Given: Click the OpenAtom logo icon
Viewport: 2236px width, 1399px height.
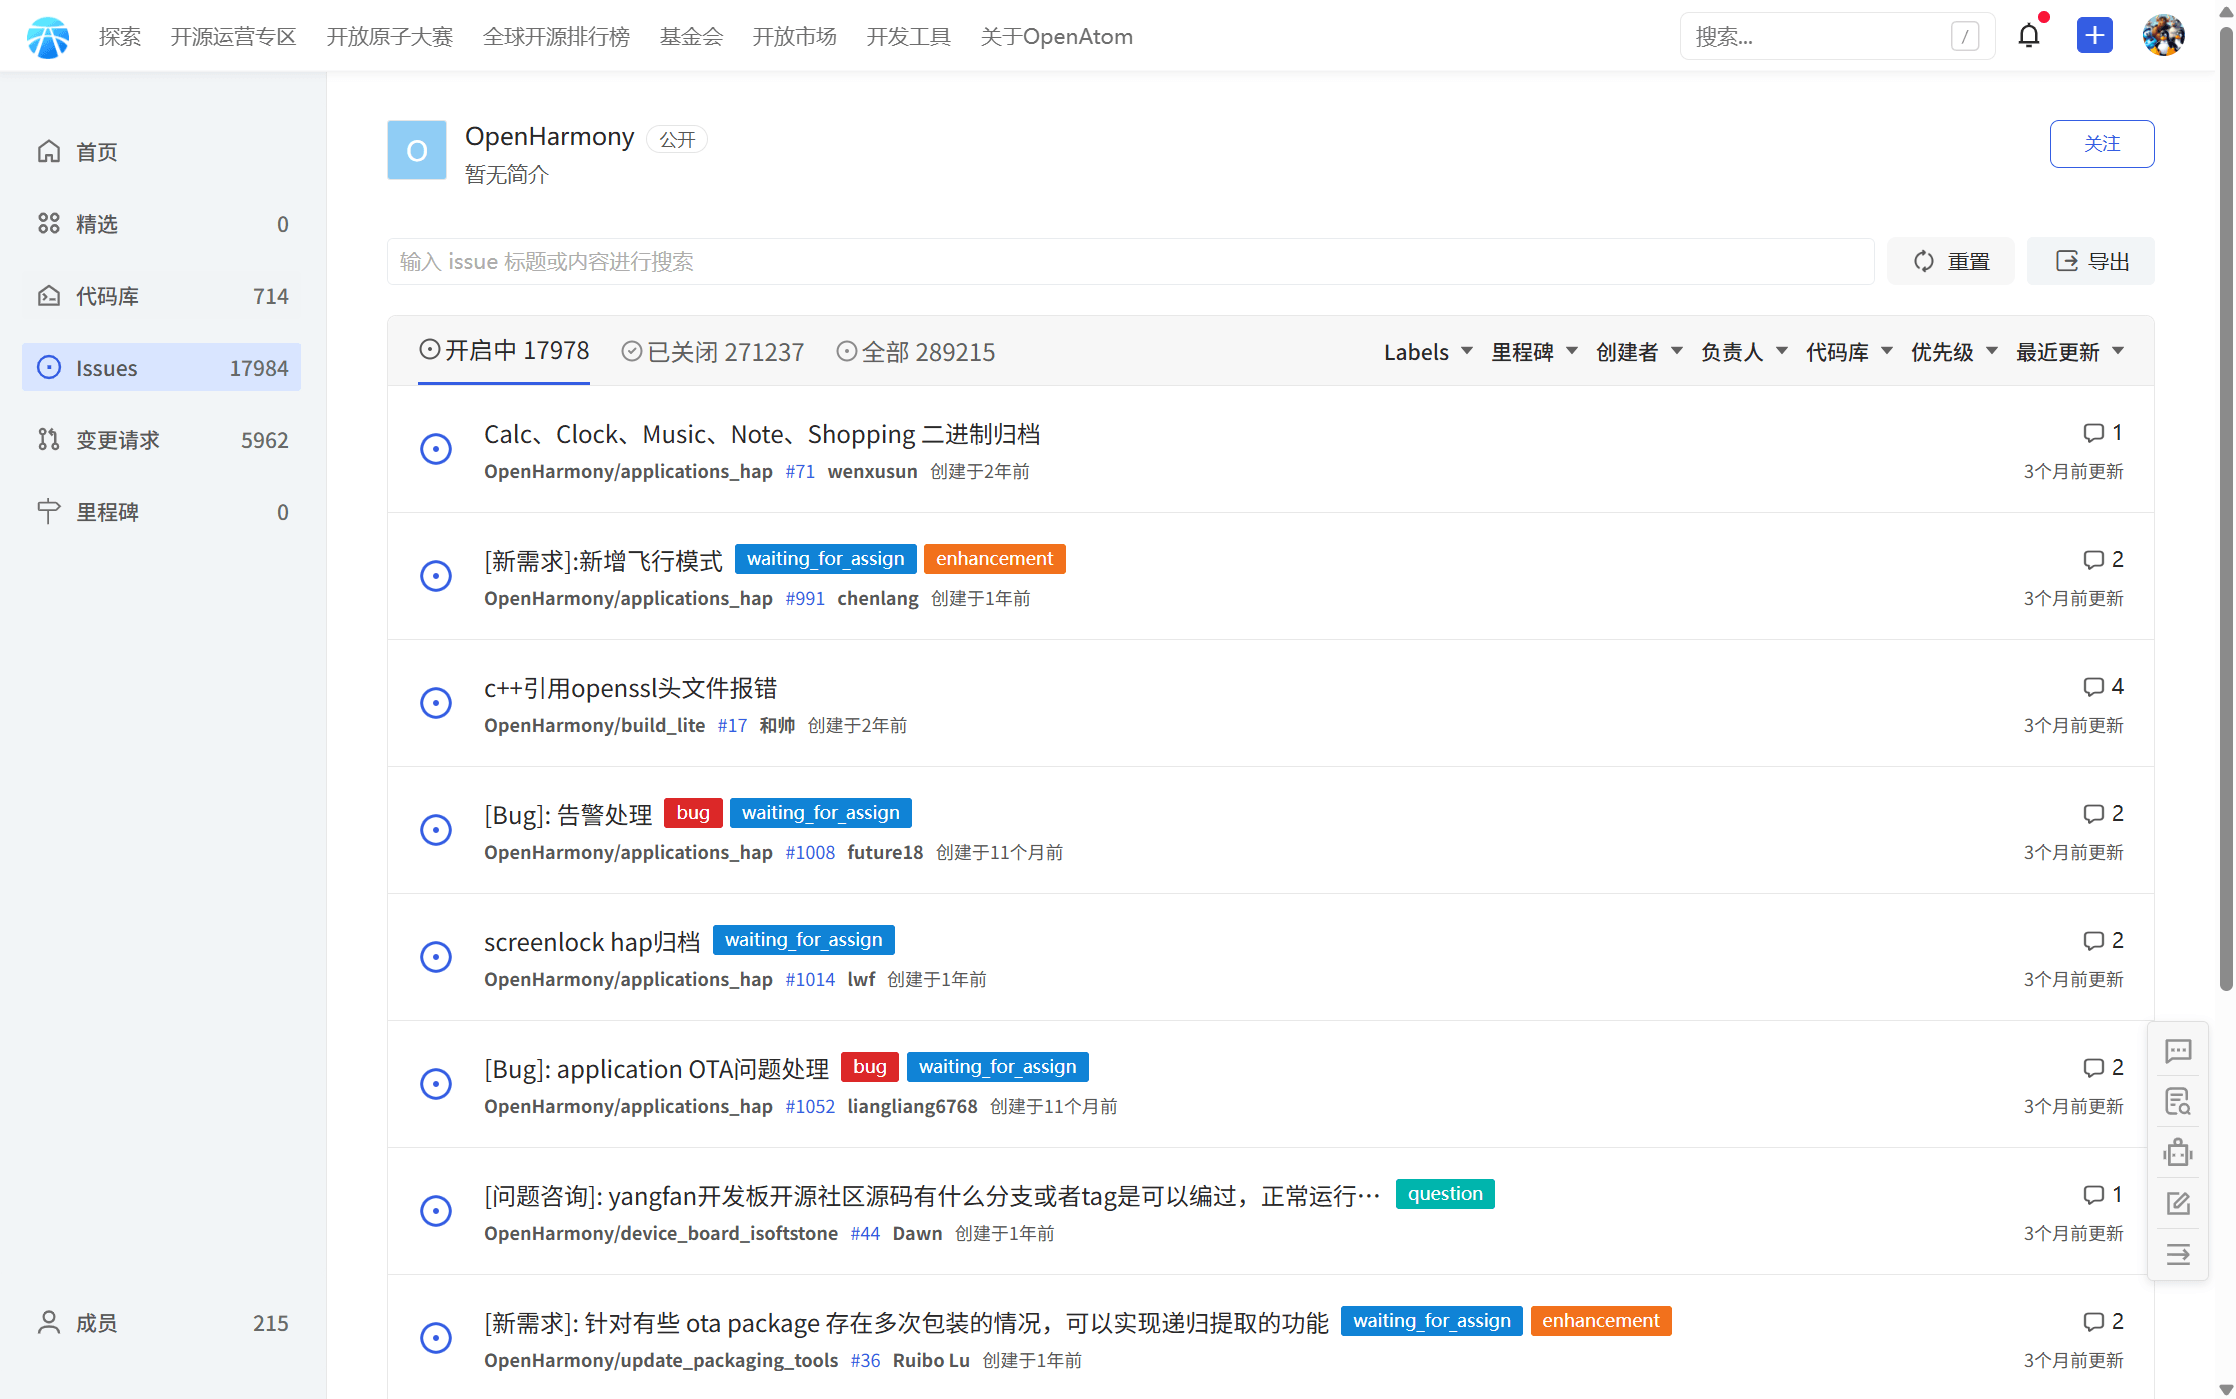Looking at the screenshot, I should 48,37.
